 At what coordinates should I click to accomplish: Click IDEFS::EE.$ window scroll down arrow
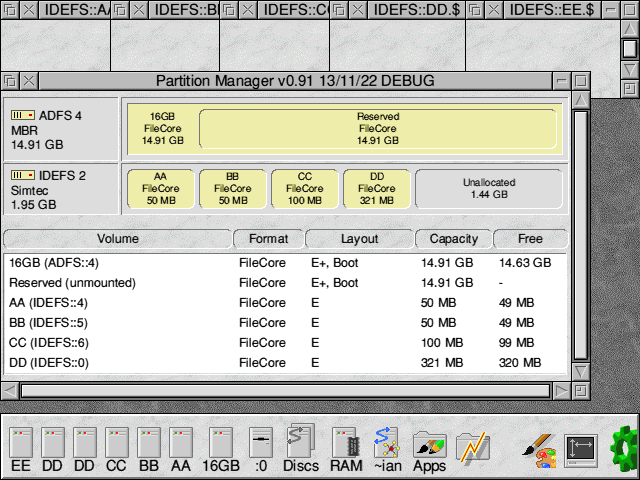coord(629,69)
